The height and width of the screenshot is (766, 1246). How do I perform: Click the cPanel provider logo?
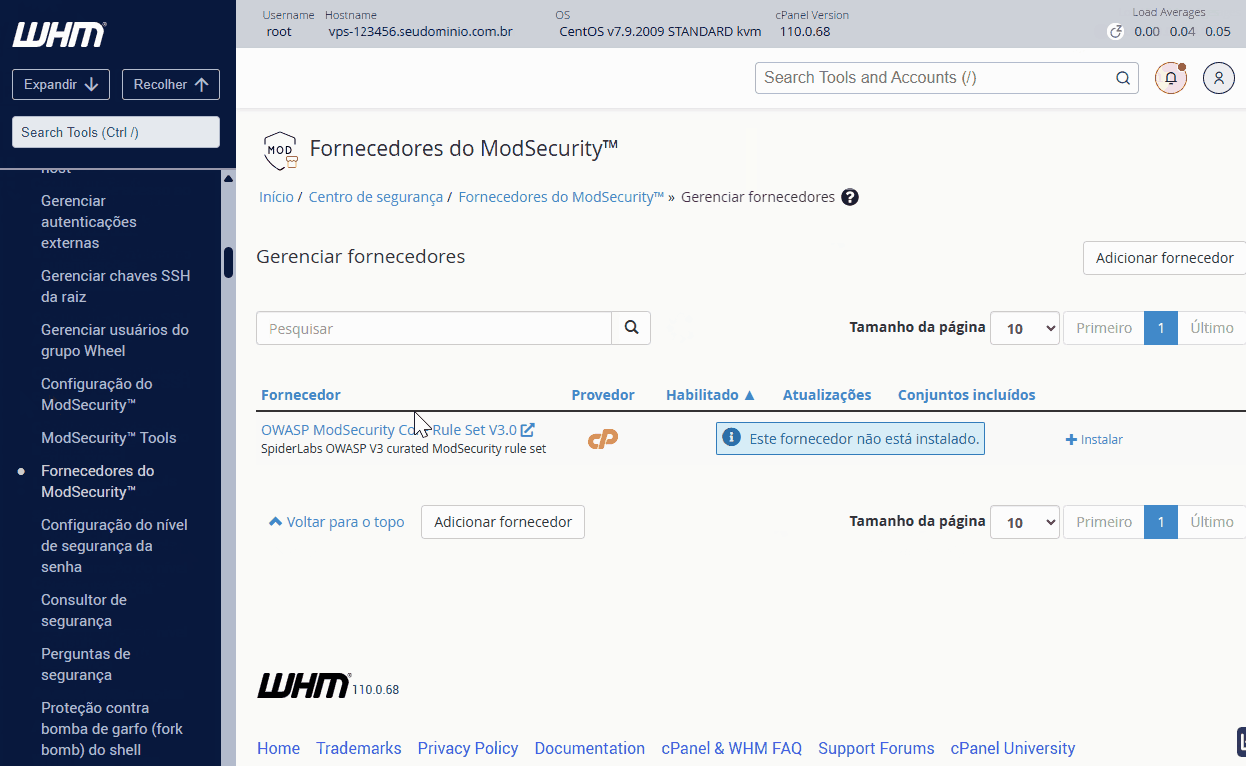tap(603, 439)
